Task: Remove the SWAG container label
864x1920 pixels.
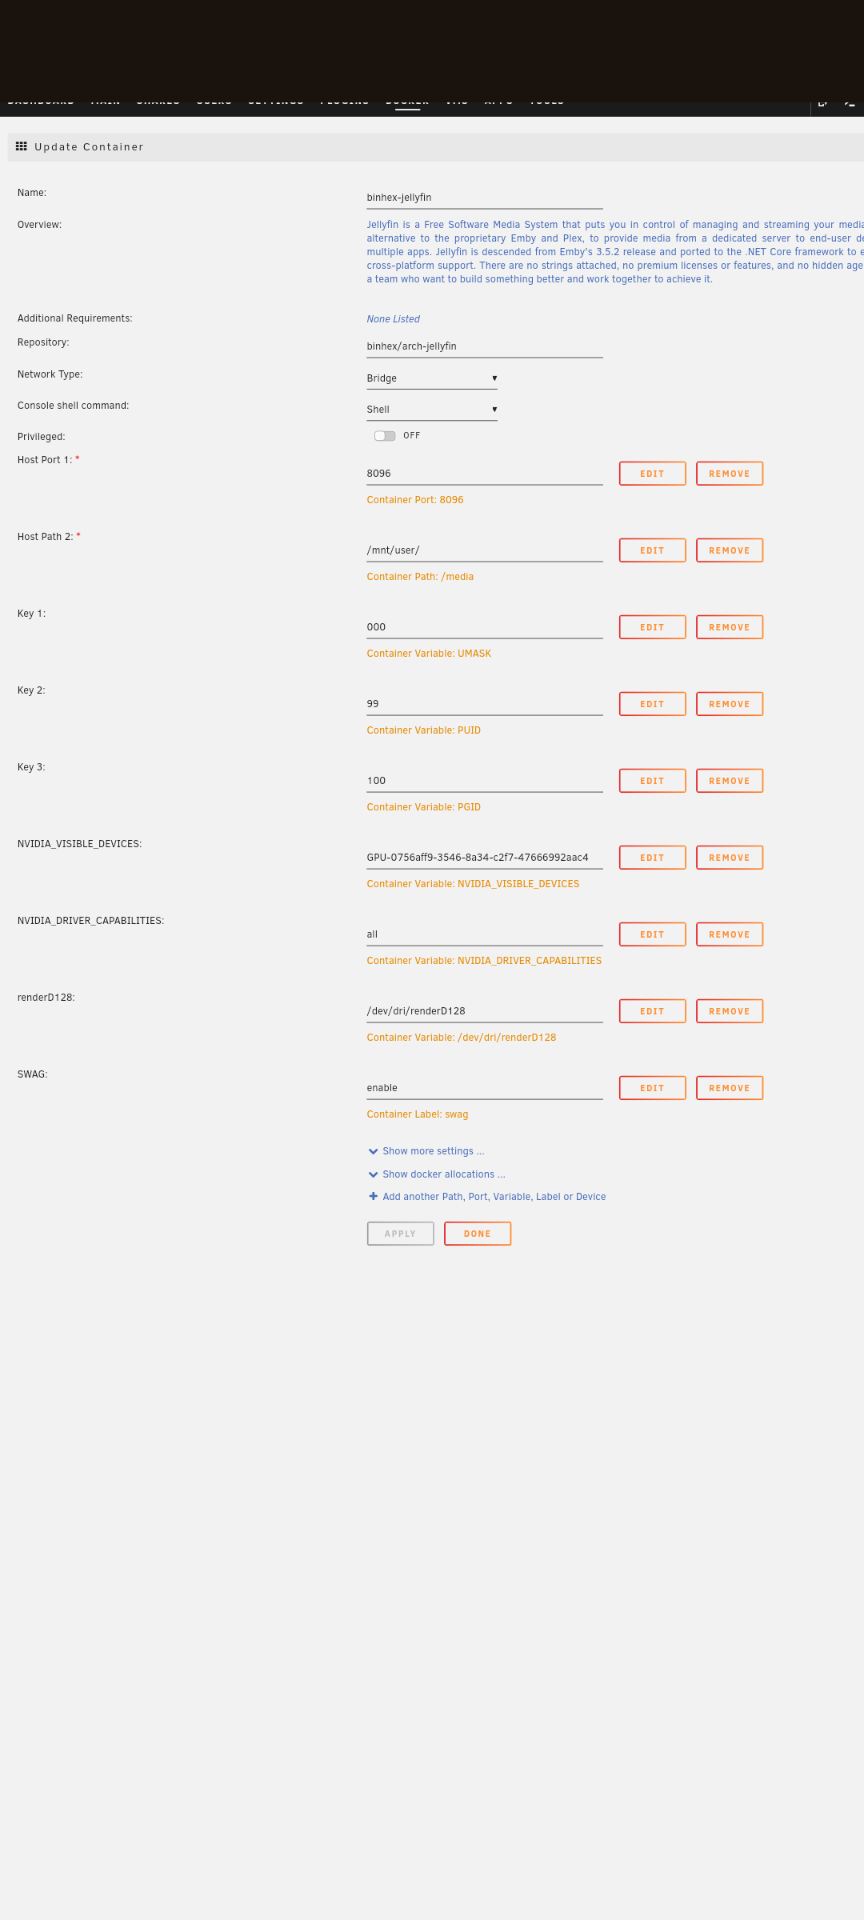Action: coord(729,1087)
